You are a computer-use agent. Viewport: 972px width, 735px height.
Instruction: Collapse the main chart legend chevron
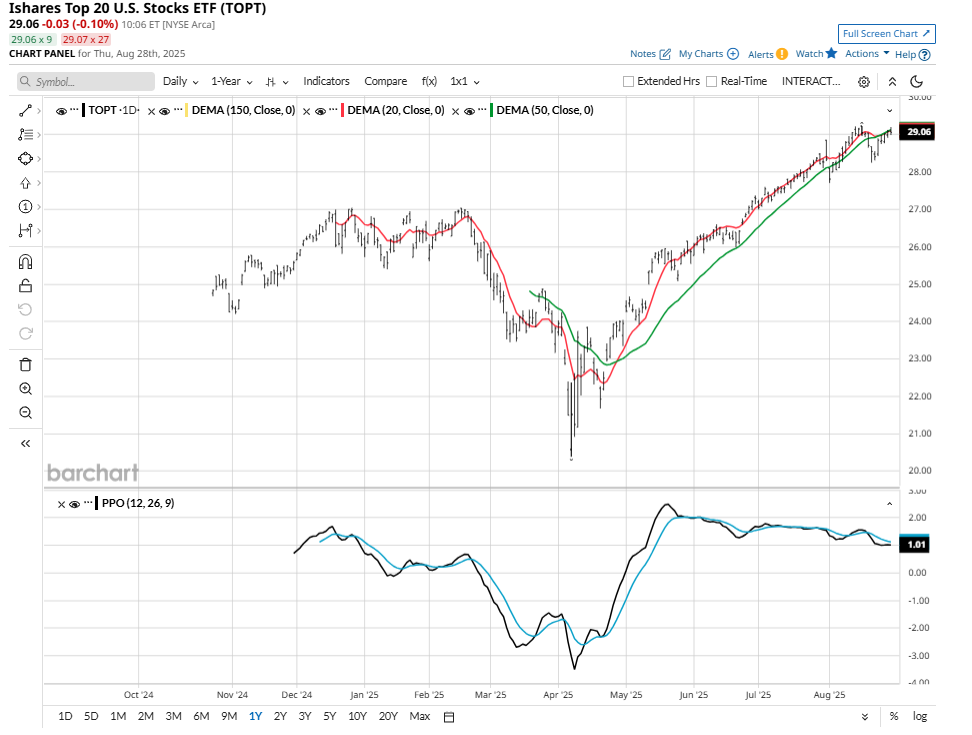pos(890,110)
